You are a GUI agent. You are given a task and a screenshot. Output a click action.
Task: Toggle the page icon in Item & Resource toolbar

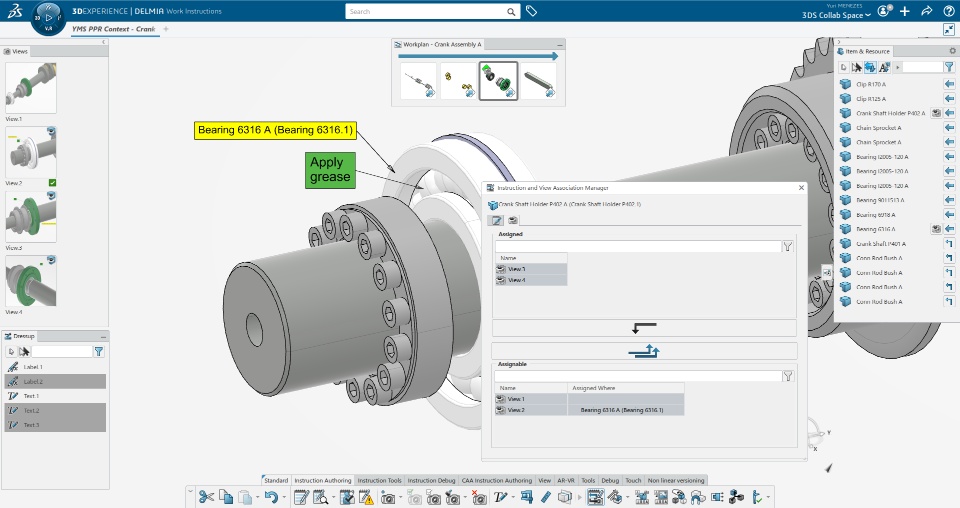click(x=844, y=67)
